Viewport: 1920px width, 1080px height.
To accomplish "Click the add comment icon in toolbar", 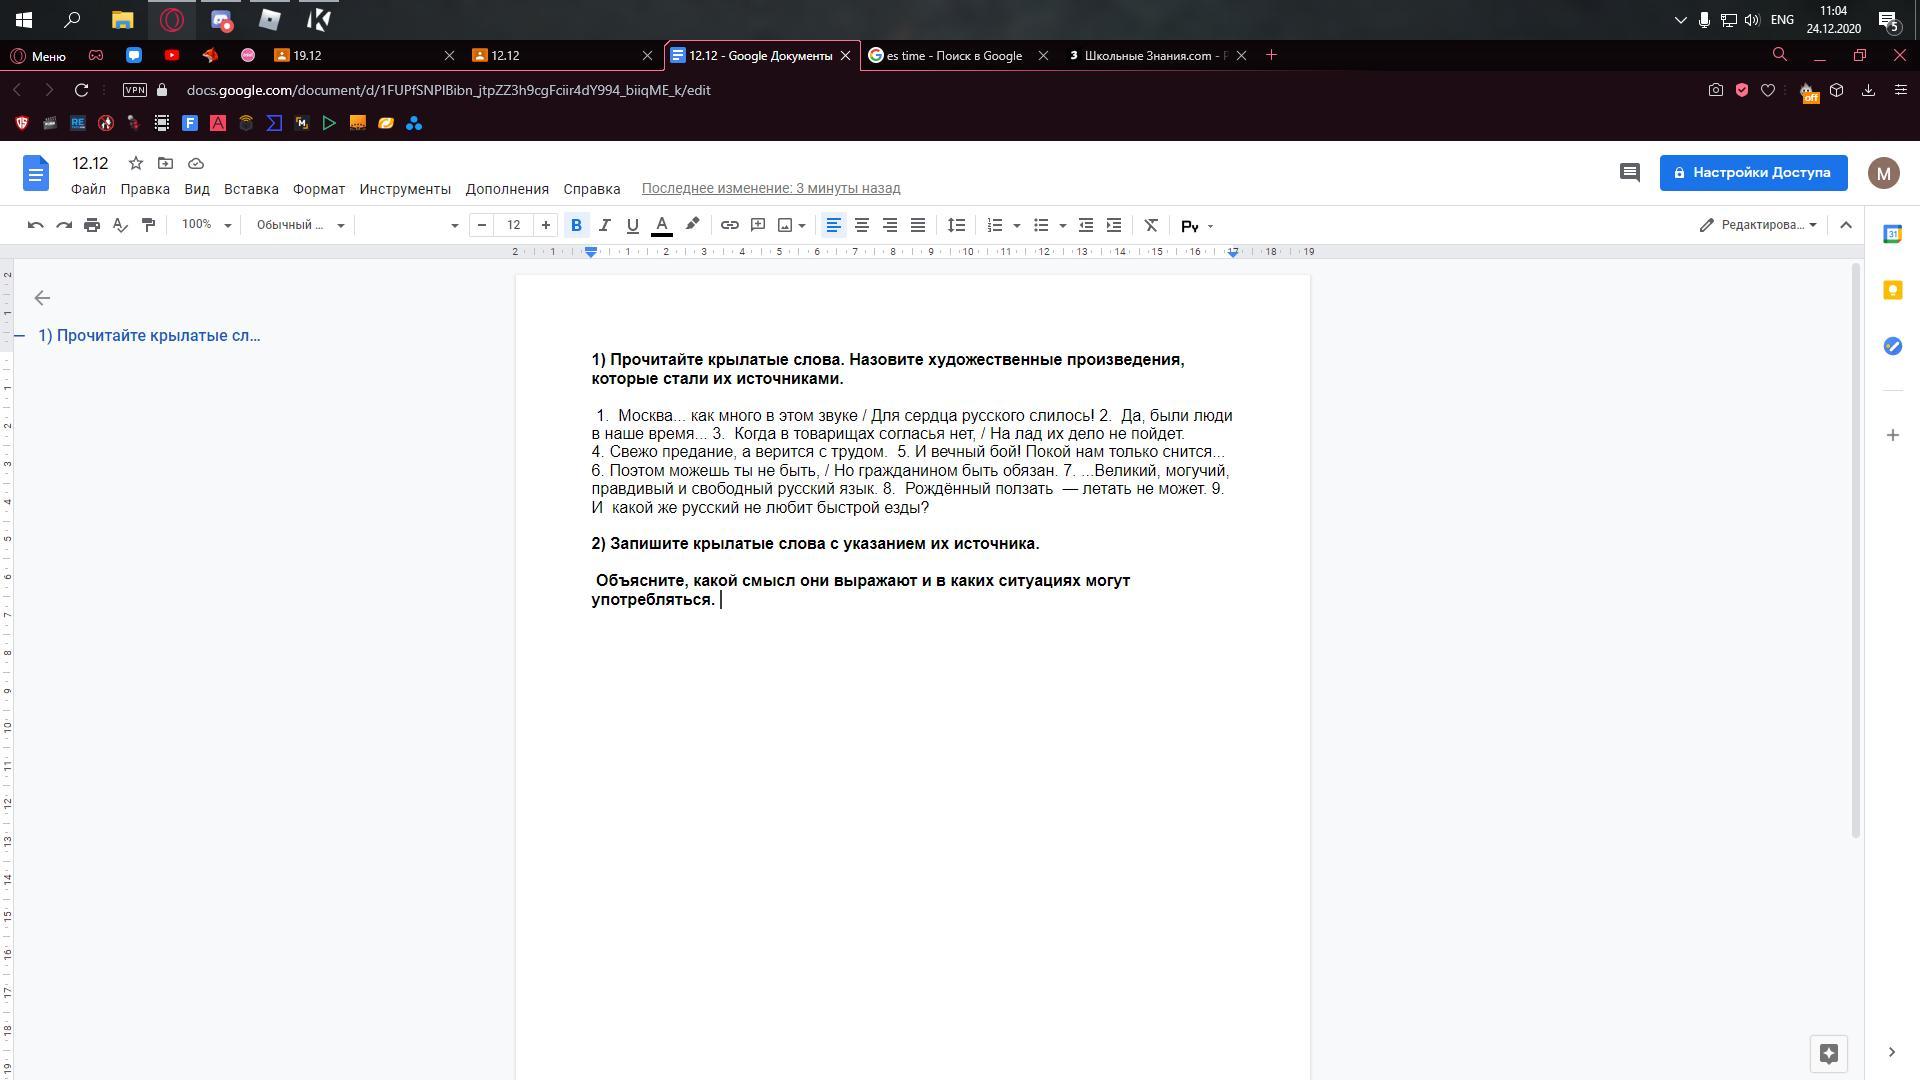I will 758,225.
